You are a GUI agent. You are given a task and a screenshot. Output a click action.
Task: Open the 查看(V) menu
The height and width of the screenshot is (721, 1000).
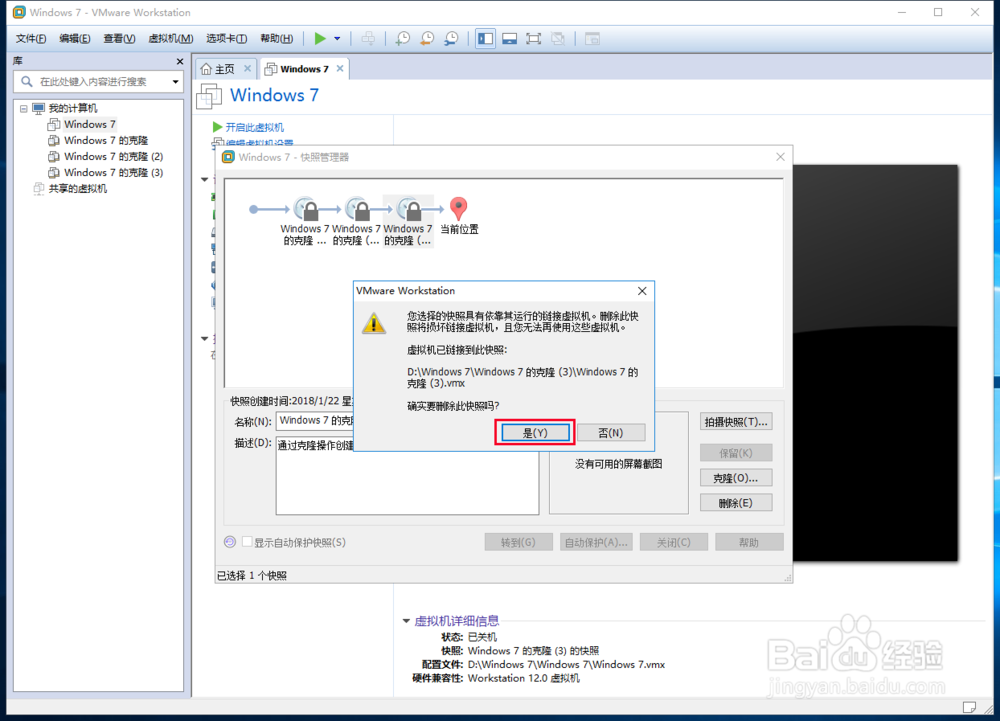coord(119,39)
